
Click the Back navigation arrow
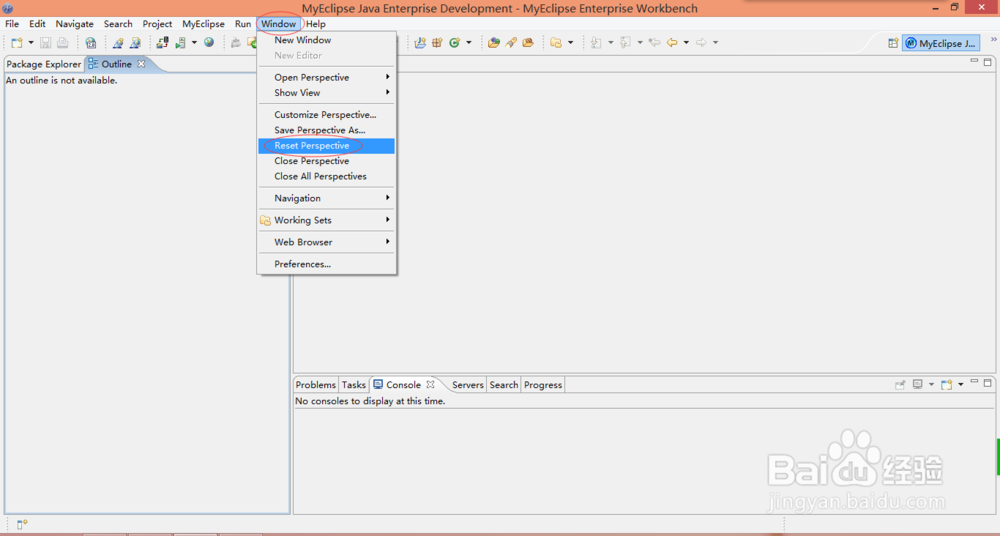click(672, 43)
